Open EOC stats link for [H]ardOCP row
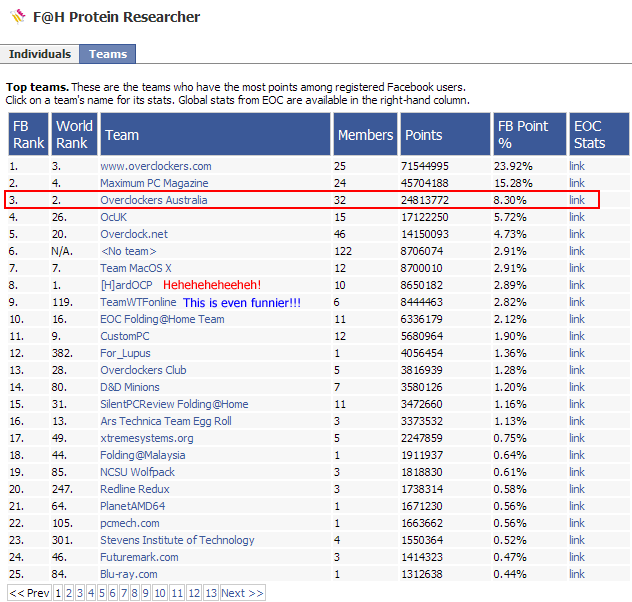This screenshot has width=632, height=602. pos(577,285)
